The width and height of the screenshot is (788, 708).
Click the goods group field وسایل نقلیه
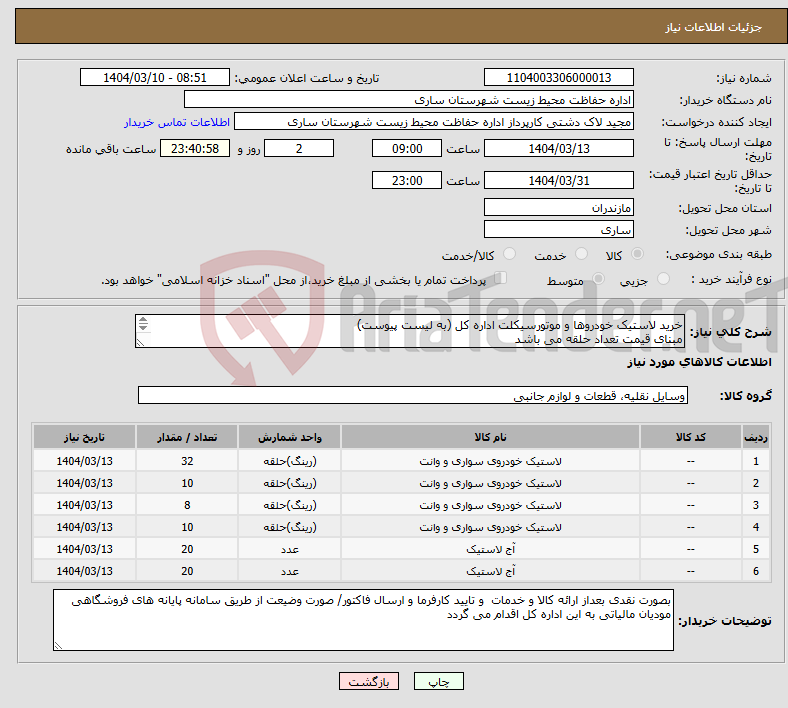413,395
